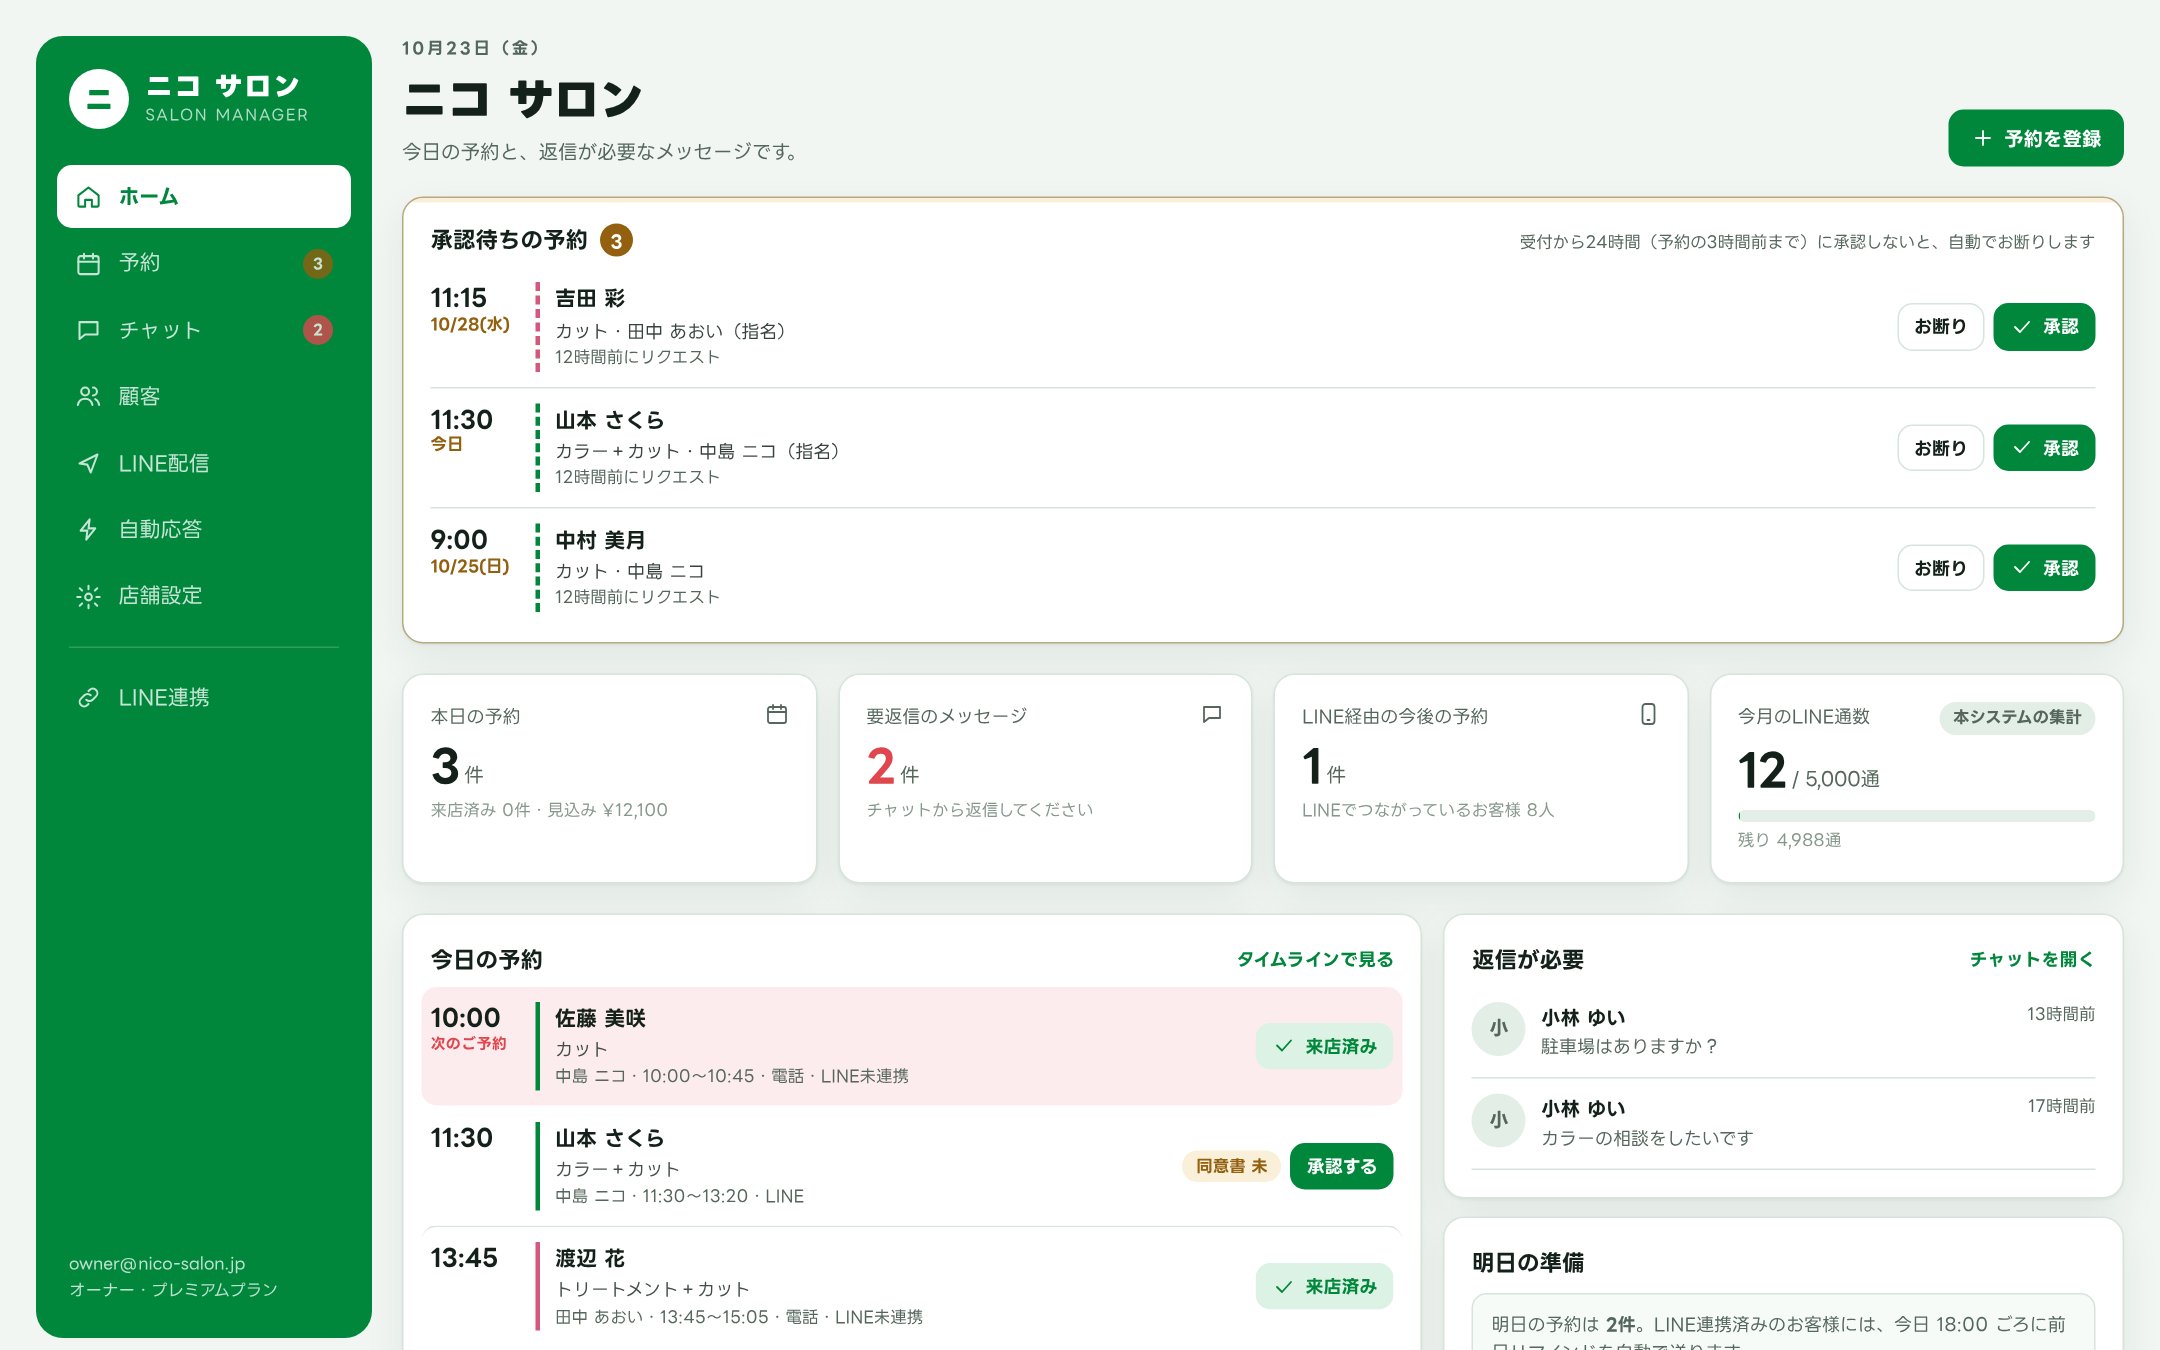Screen dimensions: 2160x1350
Task: Click the 同意書 未 tag
Action: coord(1231,1166)
